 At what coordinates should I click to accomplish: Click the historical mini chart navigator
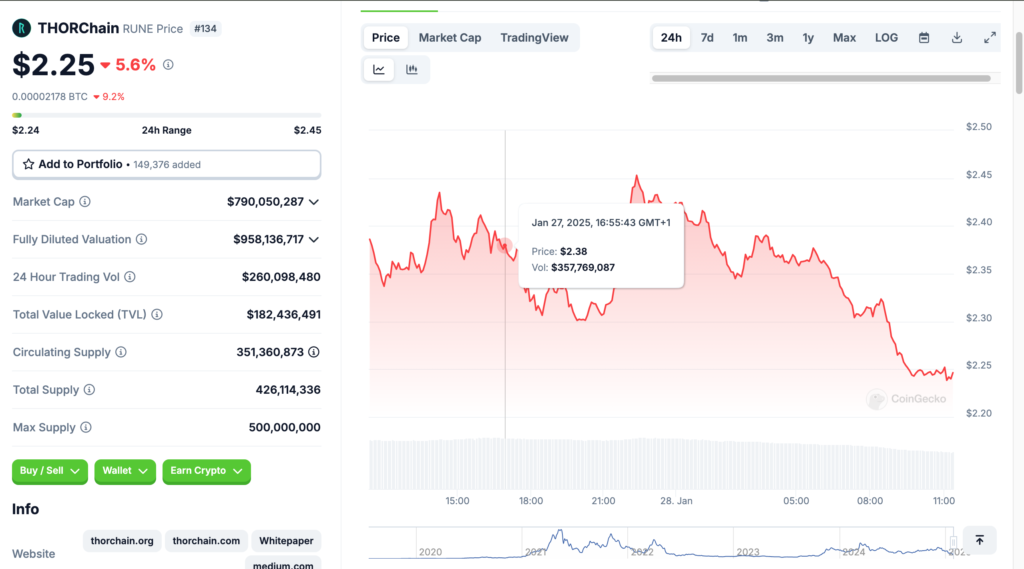[661, 543]
